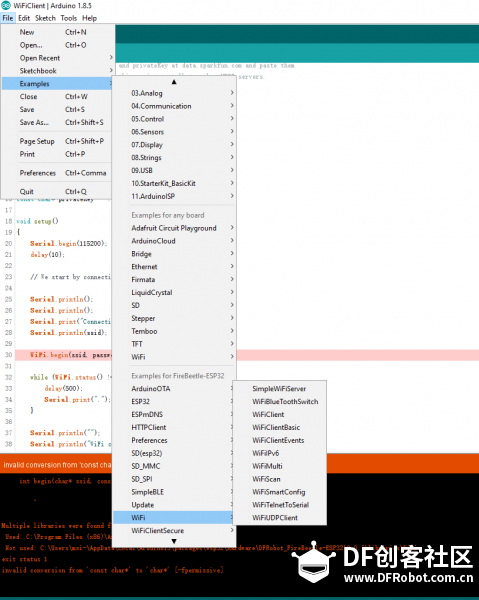Expand 09.USB examples

click(174, 171)
